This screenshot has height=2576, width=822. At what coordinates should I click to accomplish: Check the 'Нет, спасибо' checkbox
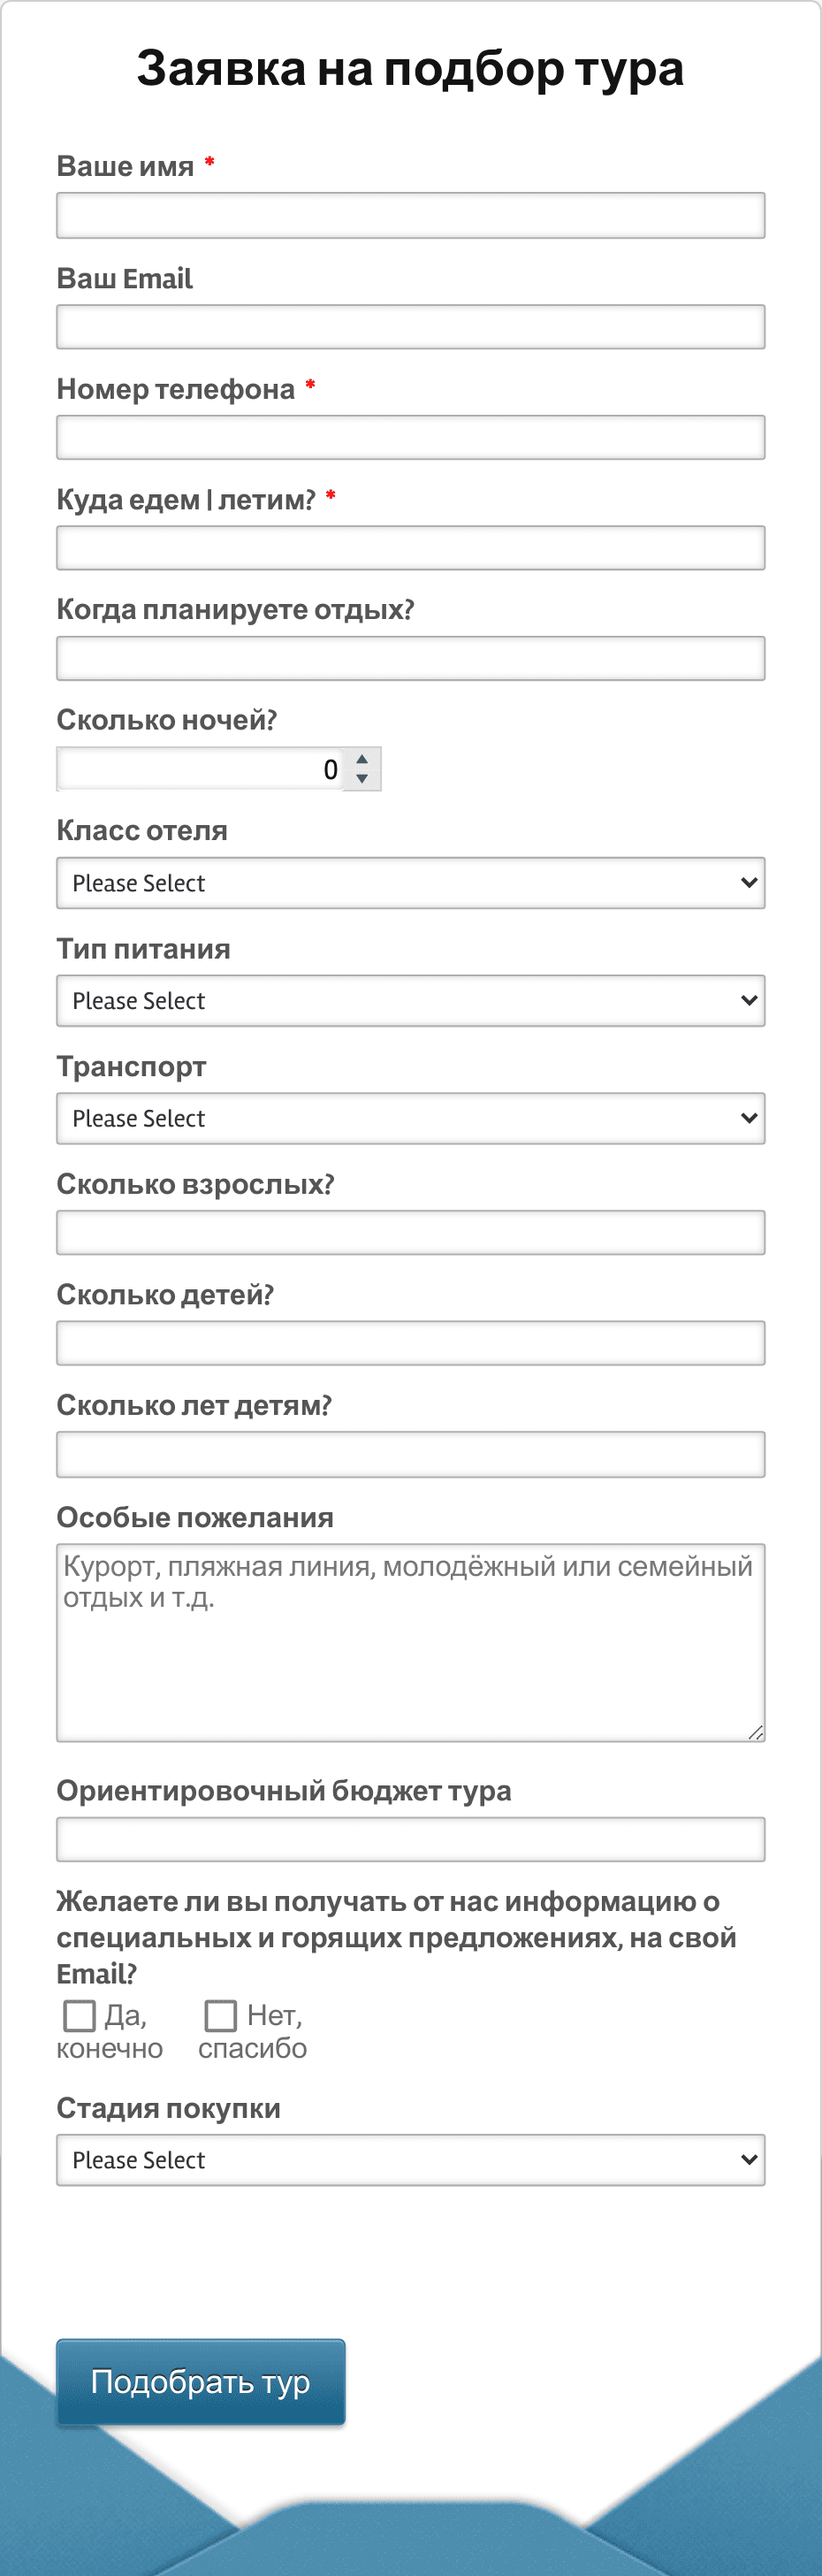pyautogui.click(x=220, y=2015)
